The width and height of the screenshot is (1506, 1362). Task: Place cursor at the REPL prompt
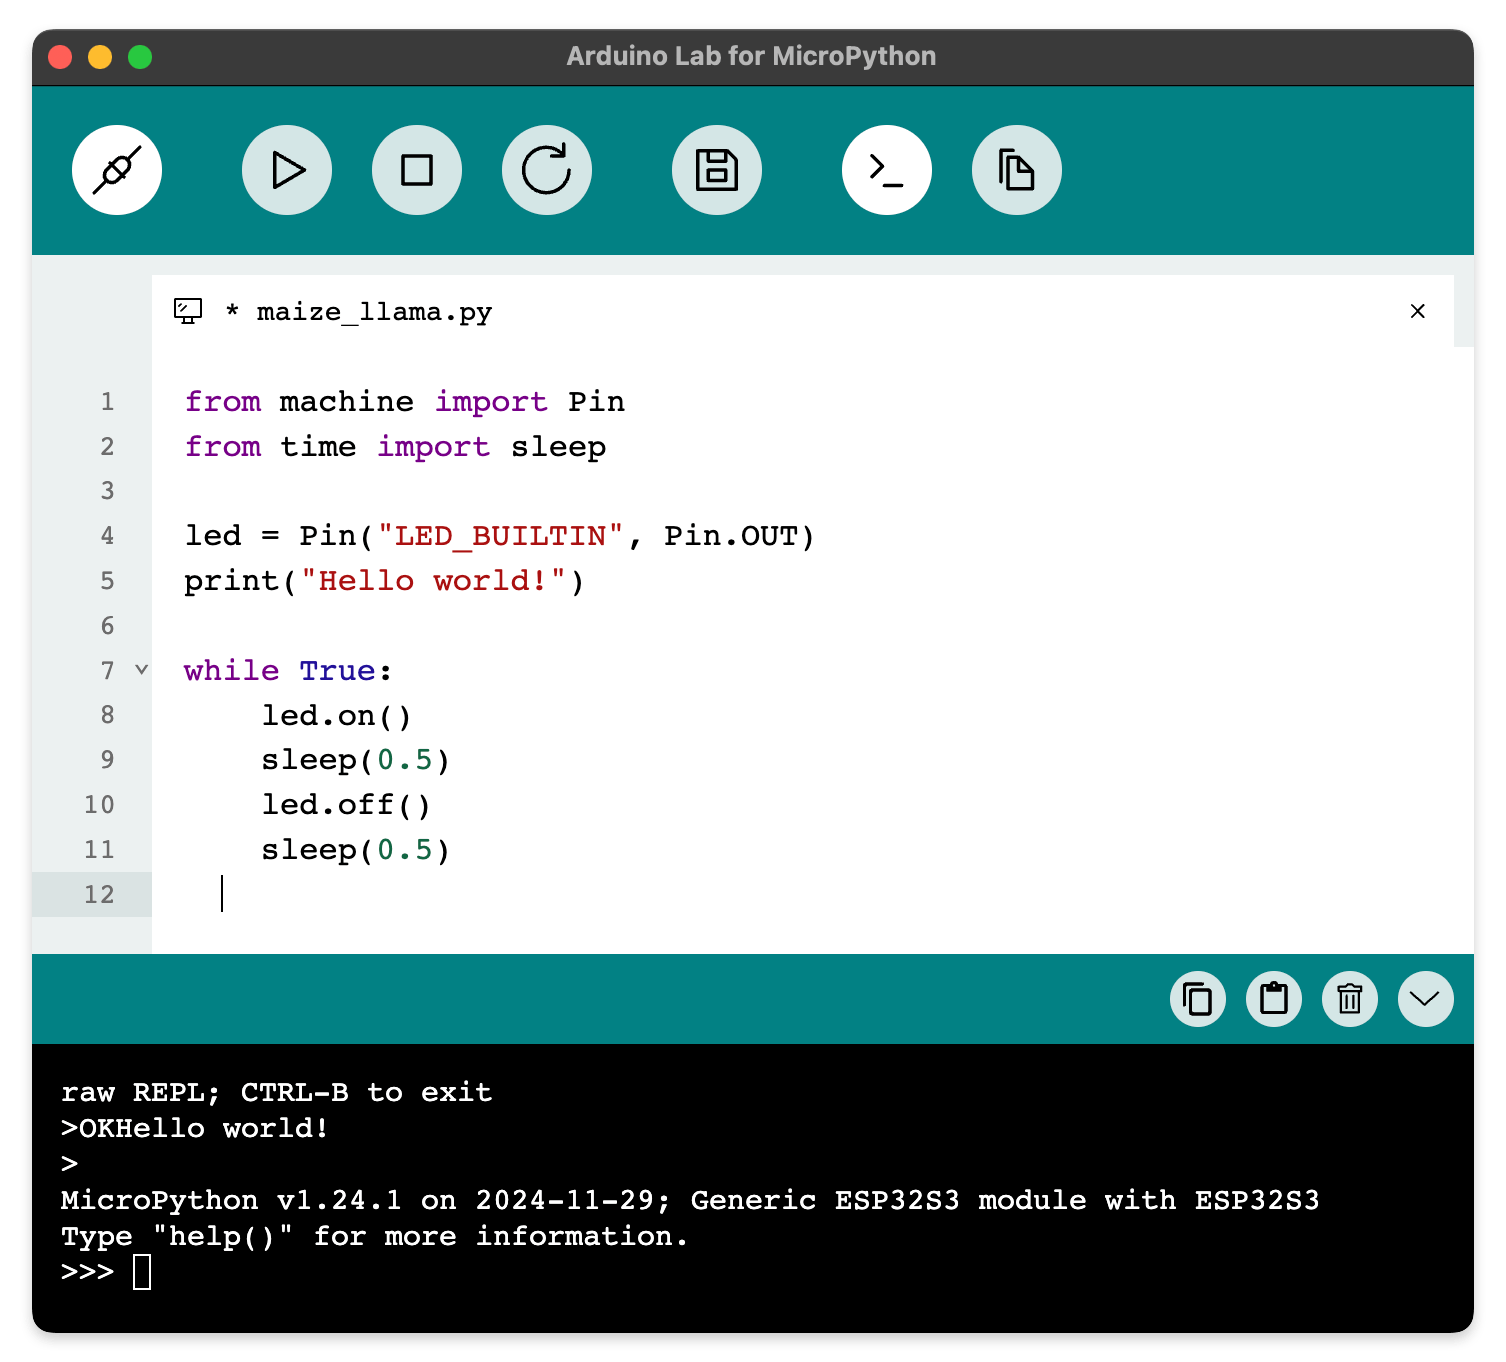coord(140,1271)
